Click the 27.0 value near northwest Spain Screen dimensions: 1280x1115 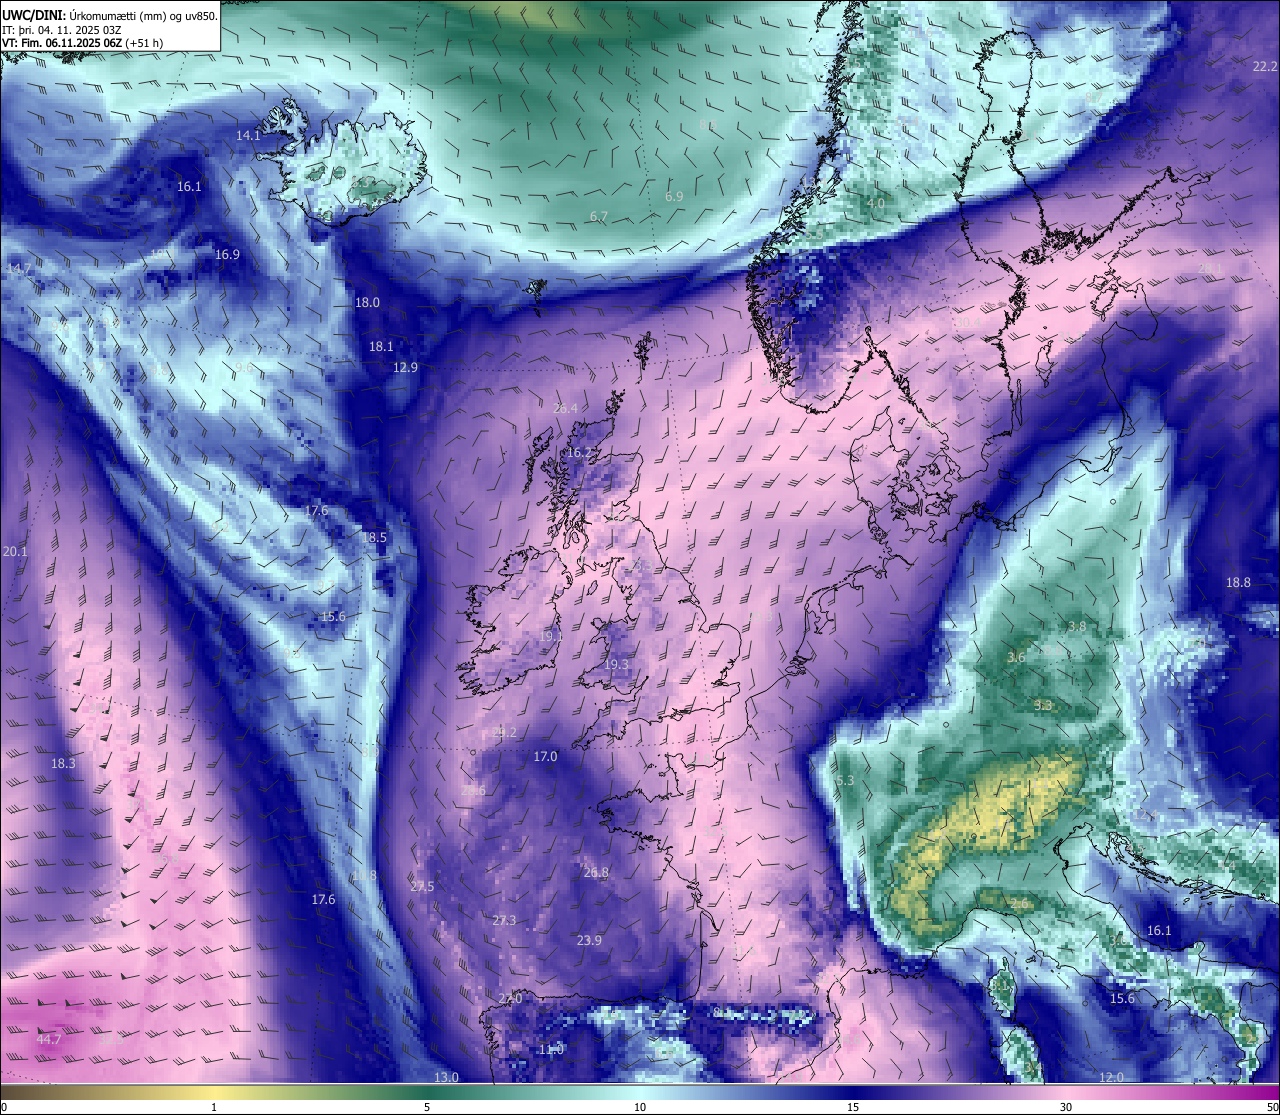click(510, 999)
